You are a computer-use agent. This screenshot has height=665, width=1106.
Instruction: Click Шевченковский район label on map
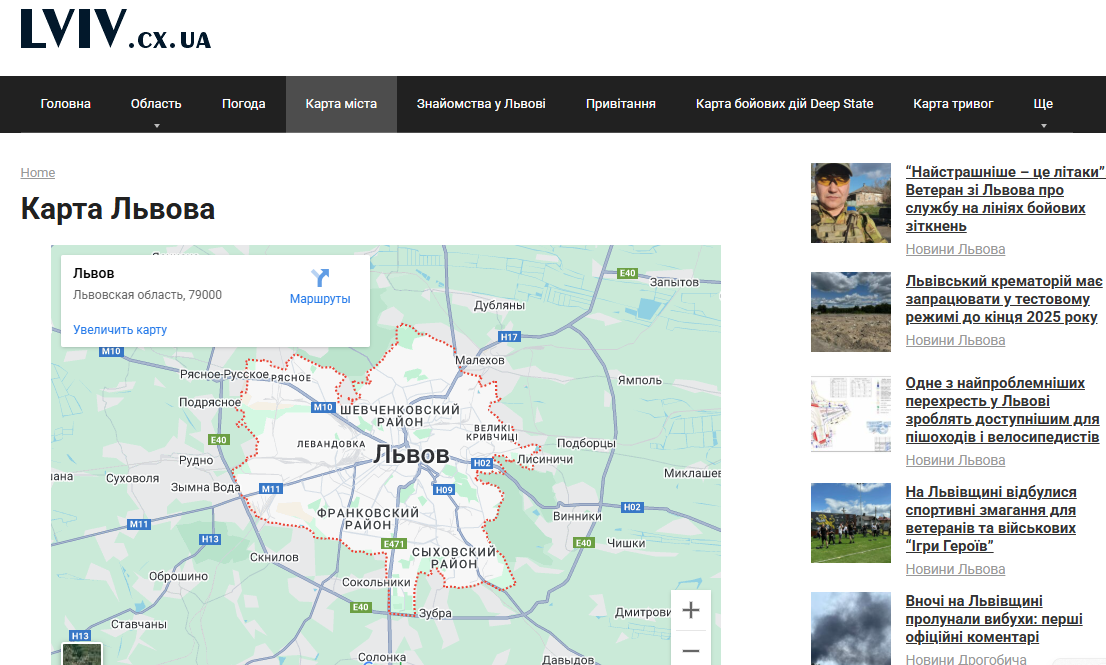(x=400, y=415)
